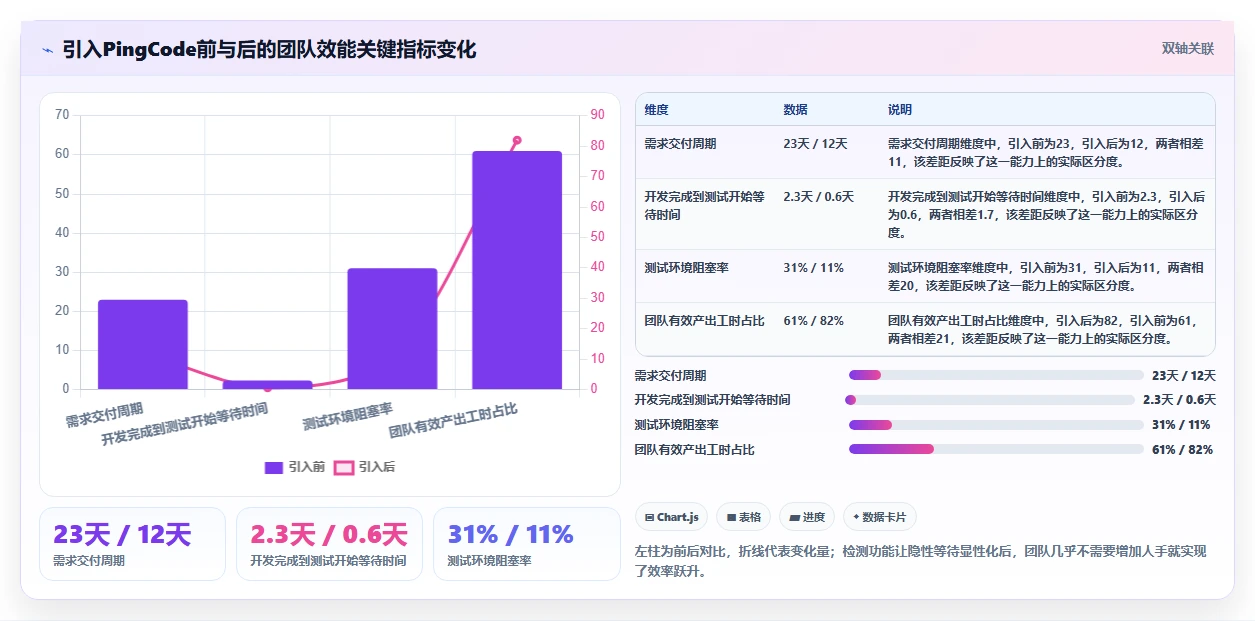Toggle the purple 引入前 legend swatch
Viewport: 1255px width, 621px height.
click(274, 467)
